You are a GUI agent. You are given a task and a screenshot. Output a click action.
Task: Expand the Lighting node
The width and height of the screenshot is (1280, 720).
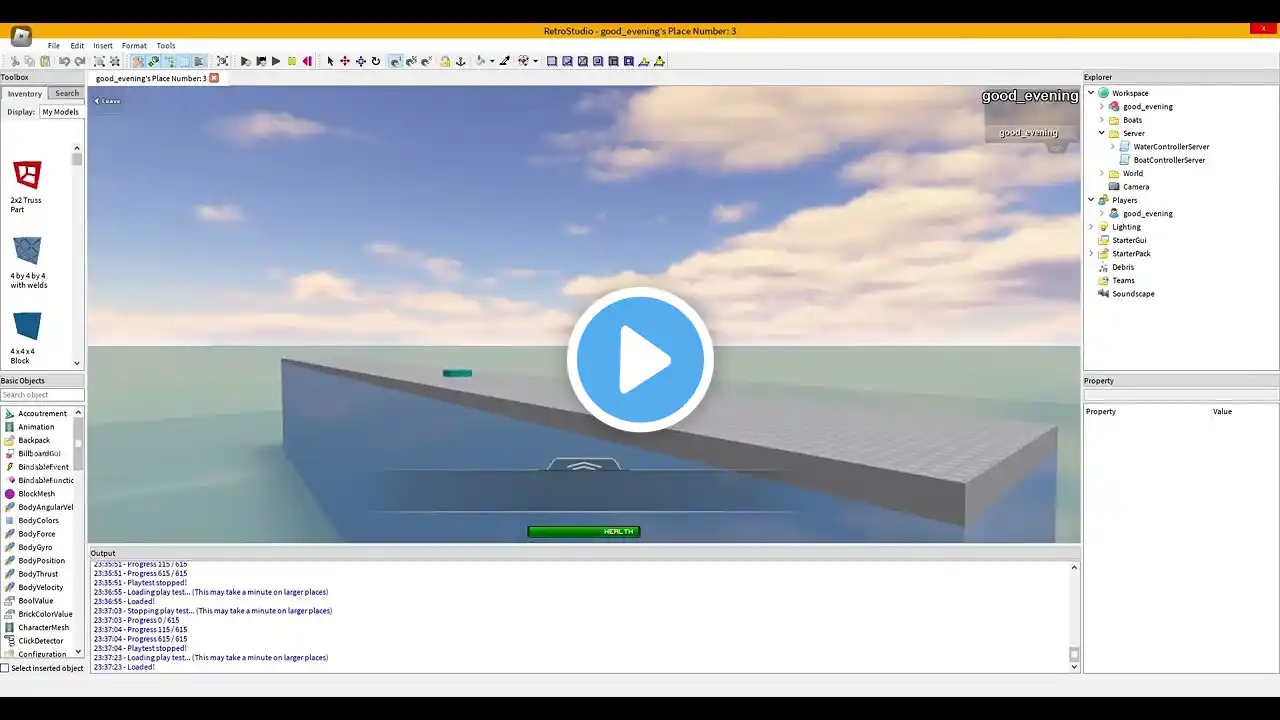click(x=1091, y=227)
